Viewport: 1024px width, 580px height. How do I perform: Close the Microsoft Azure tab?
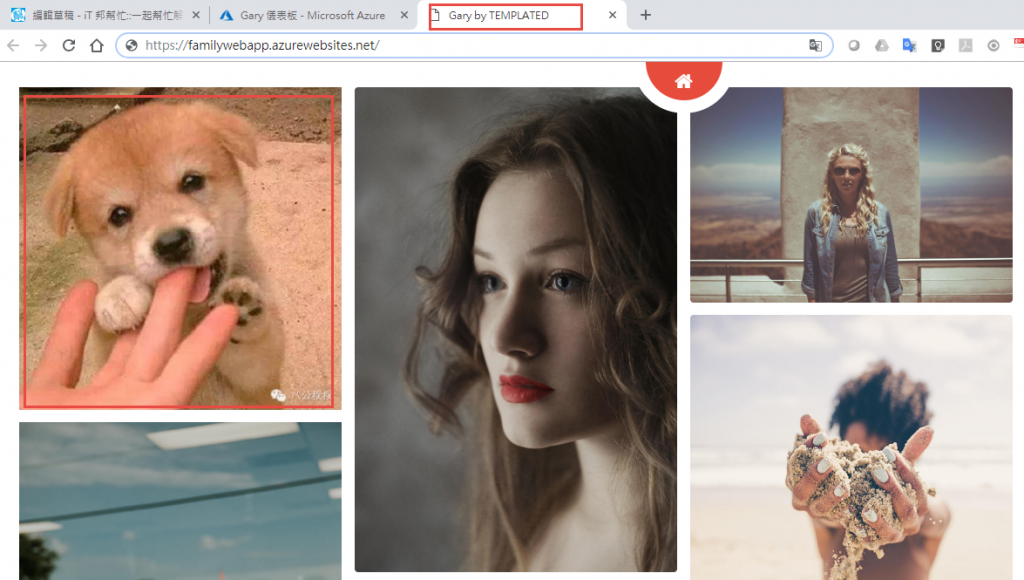pyautogui.click(x=404, y=15)
